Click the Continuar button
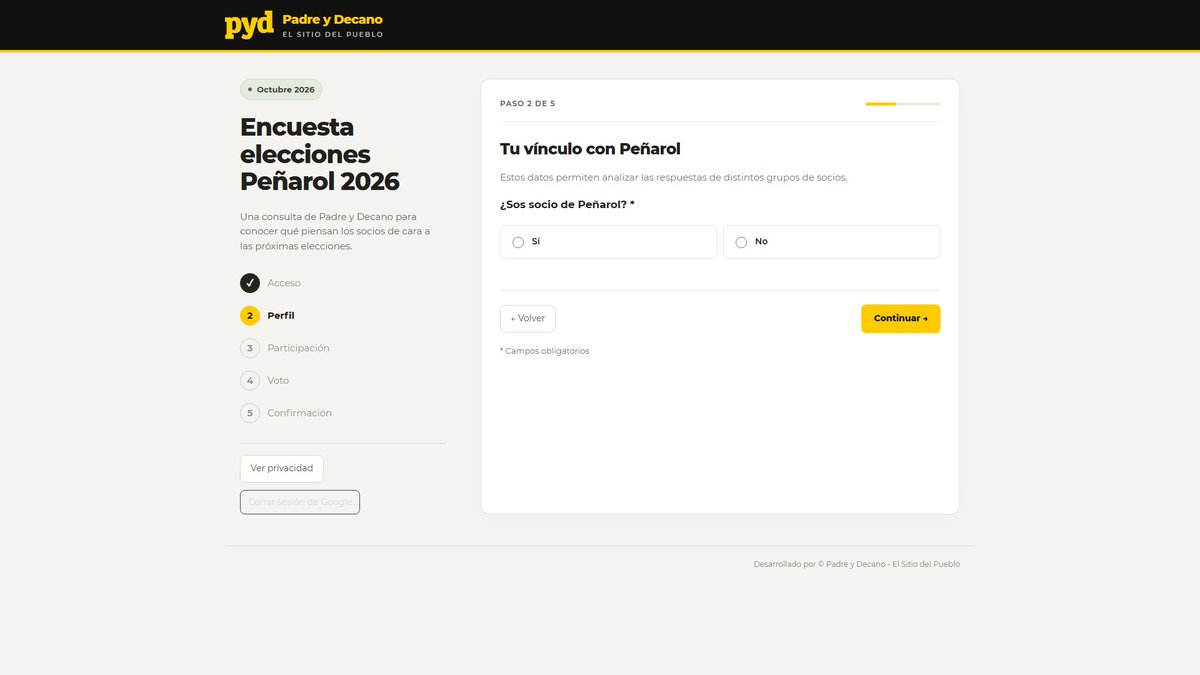 [x=900, y=318]
